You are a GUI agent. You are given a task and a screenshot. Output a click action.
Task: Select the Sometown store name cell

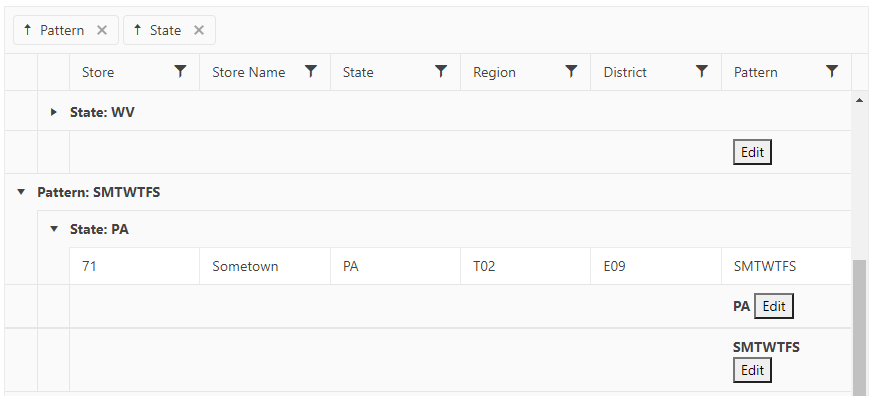click(x=265, y=266)
